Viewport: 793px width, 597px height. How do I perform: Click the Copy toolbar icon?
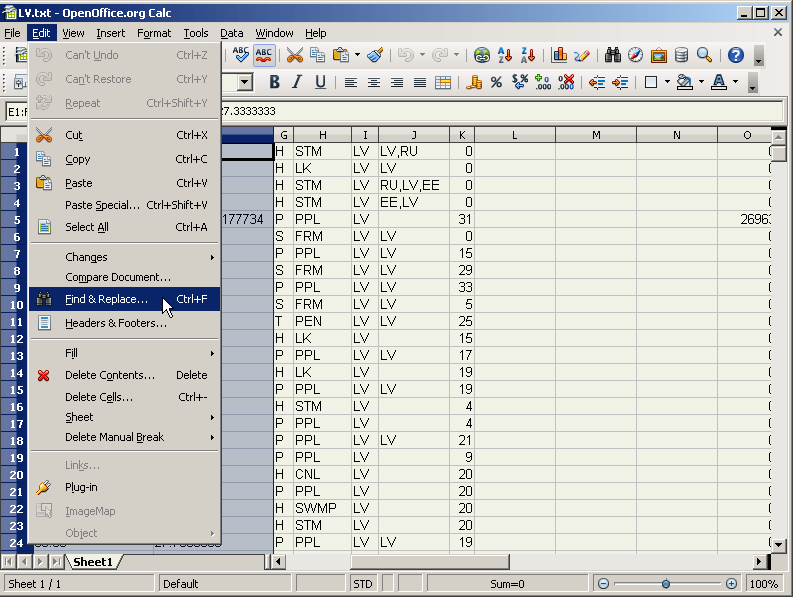317,55
